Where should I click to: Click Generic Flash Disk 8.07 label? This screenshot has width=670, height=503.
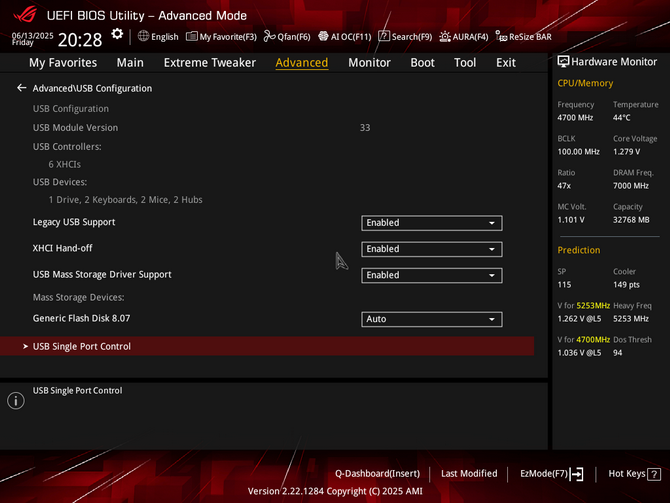pyautogui.click(x=81, y=318)
